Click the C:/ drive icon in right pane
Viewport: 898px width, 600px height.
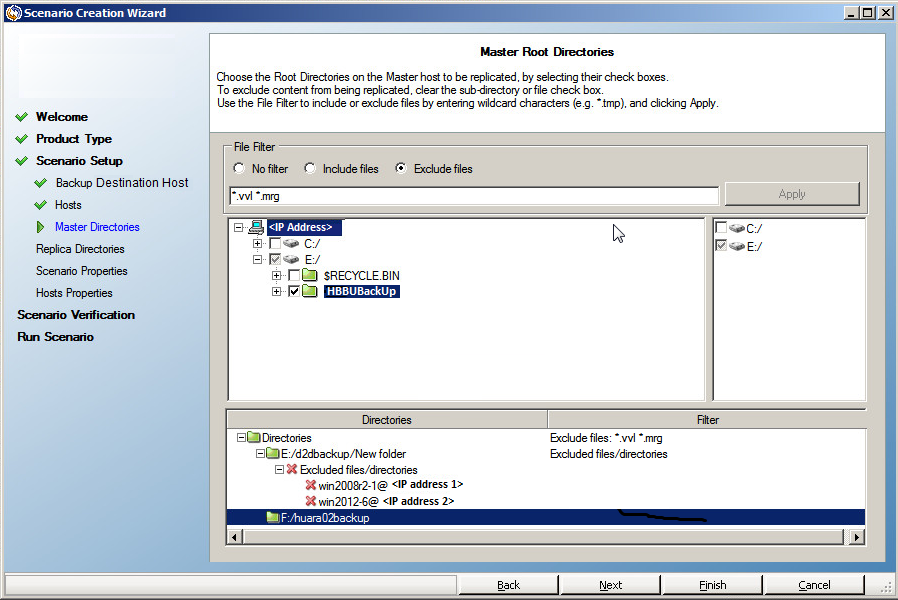[736, 228]
